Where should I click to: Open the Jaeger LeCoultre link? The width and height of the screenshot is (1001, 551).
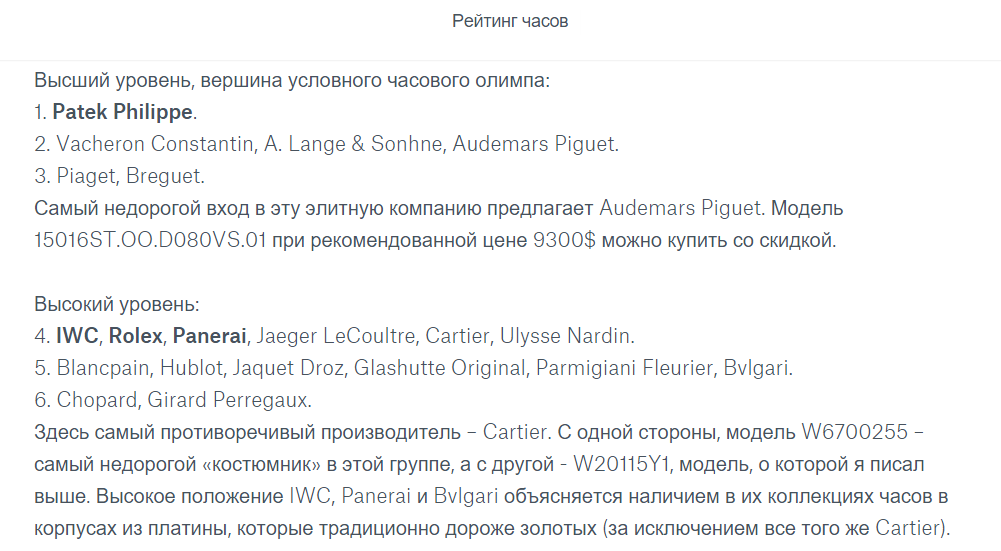338,336
